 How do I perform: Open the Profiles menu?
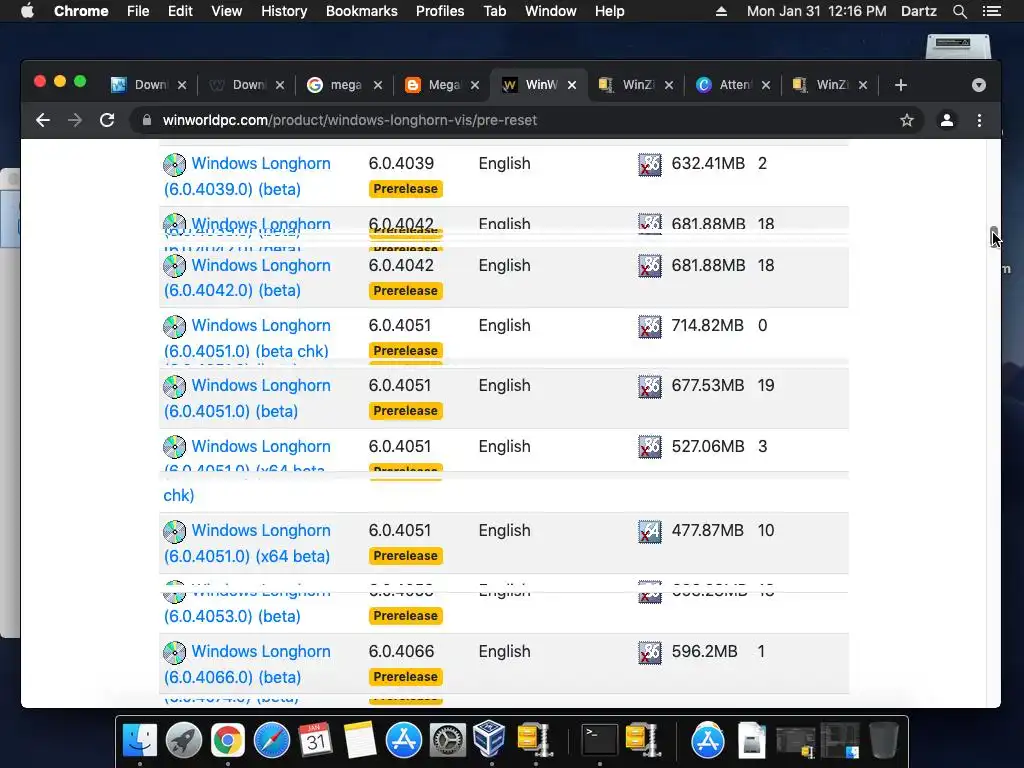tap(440, 11)
